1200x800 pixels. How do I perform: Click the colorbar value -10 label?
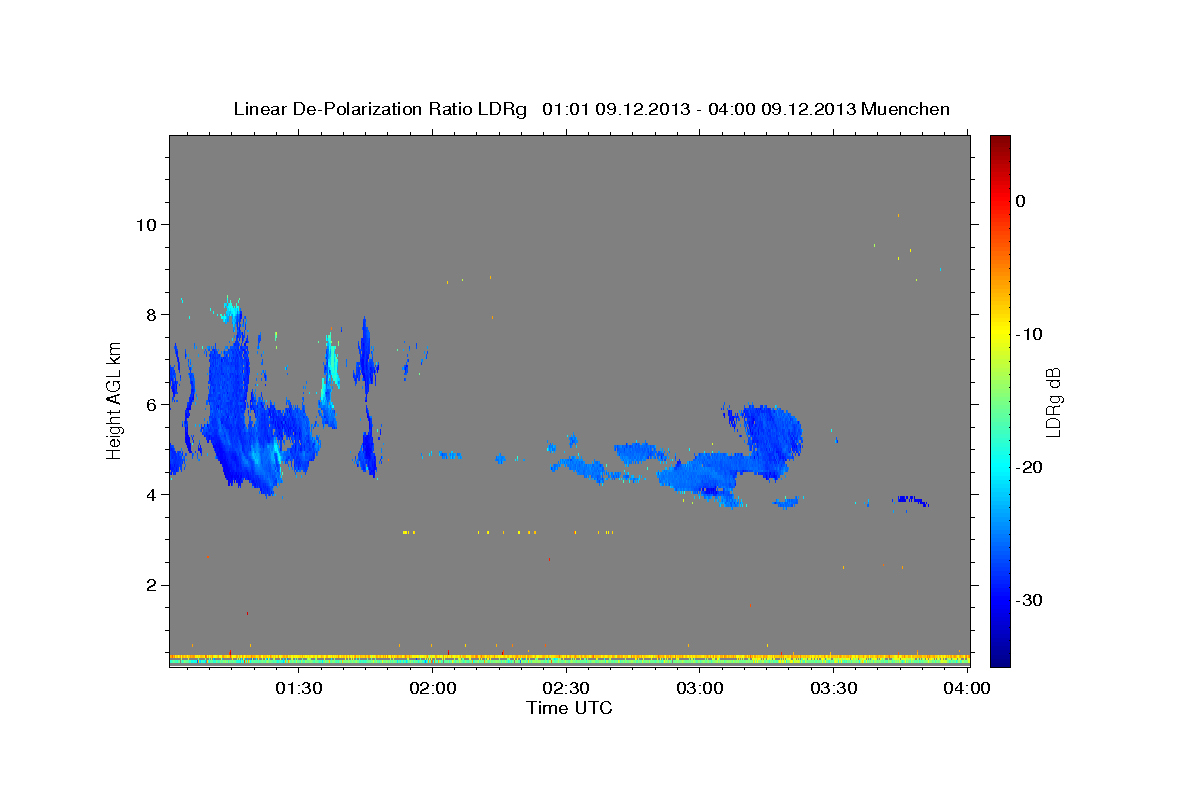click(1029, 334)
